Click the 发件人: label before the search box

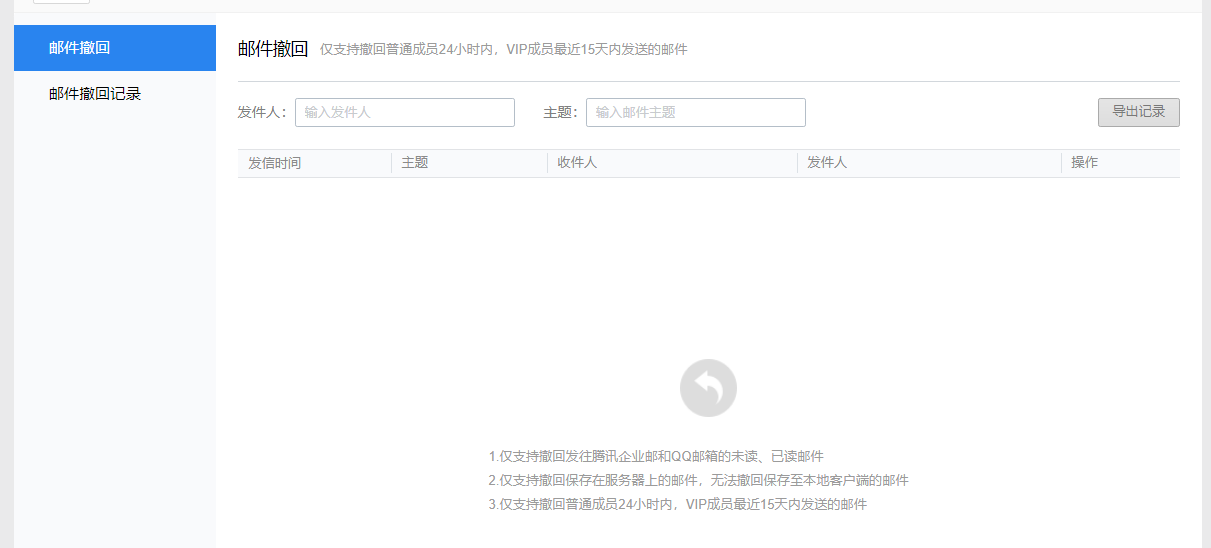point(262,113)
